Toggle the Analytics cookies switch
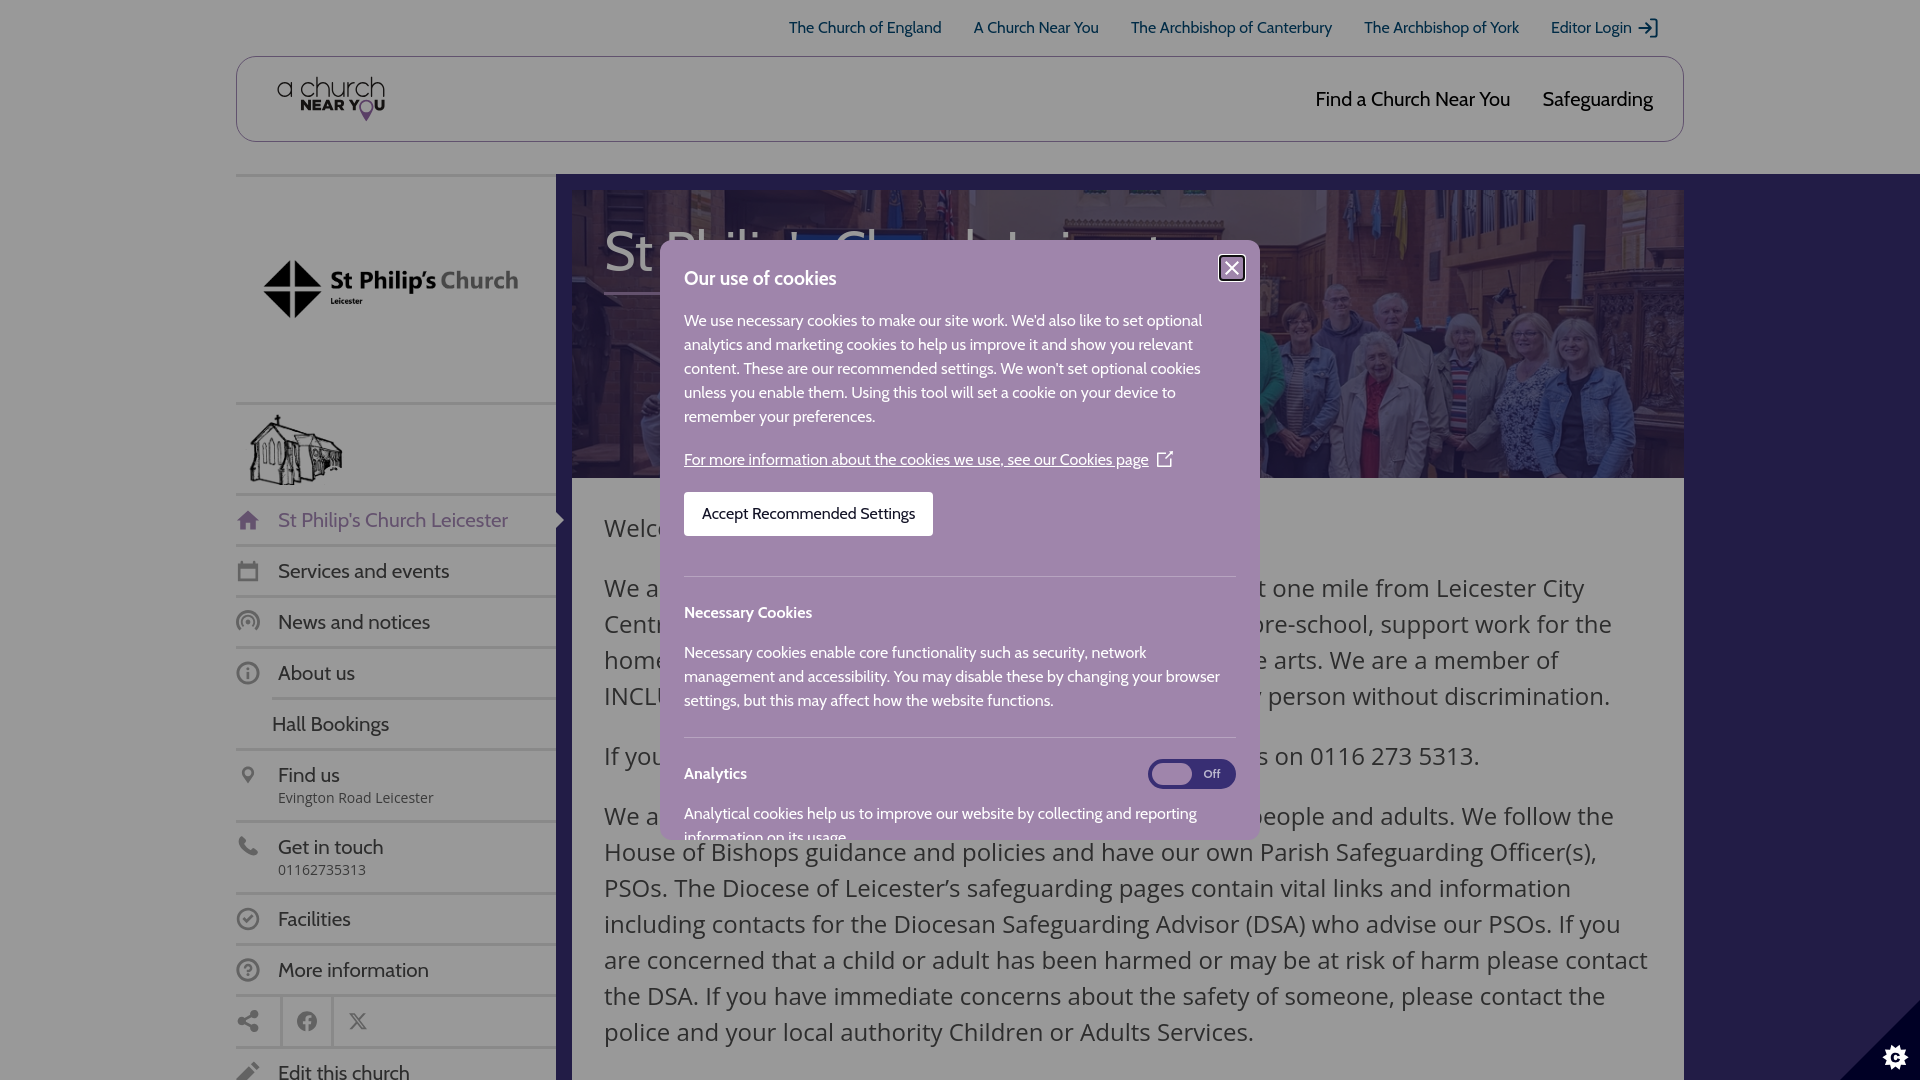Image resolution: width=1920 pixels, height=1080 pixels. pos(1191,774)
